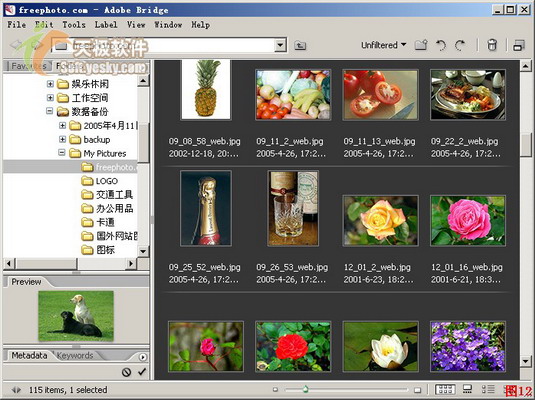Select yellow rose thumbnail 12_01_2_web.jpg
Image resolution: width=535 pixels, height=400 pixels.
(380, 220)
